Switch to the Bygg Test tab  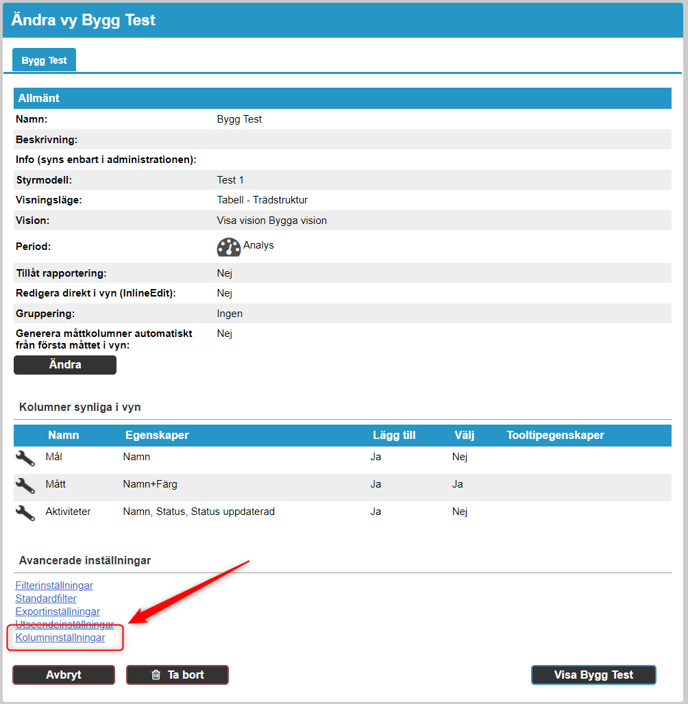[44, 60]
